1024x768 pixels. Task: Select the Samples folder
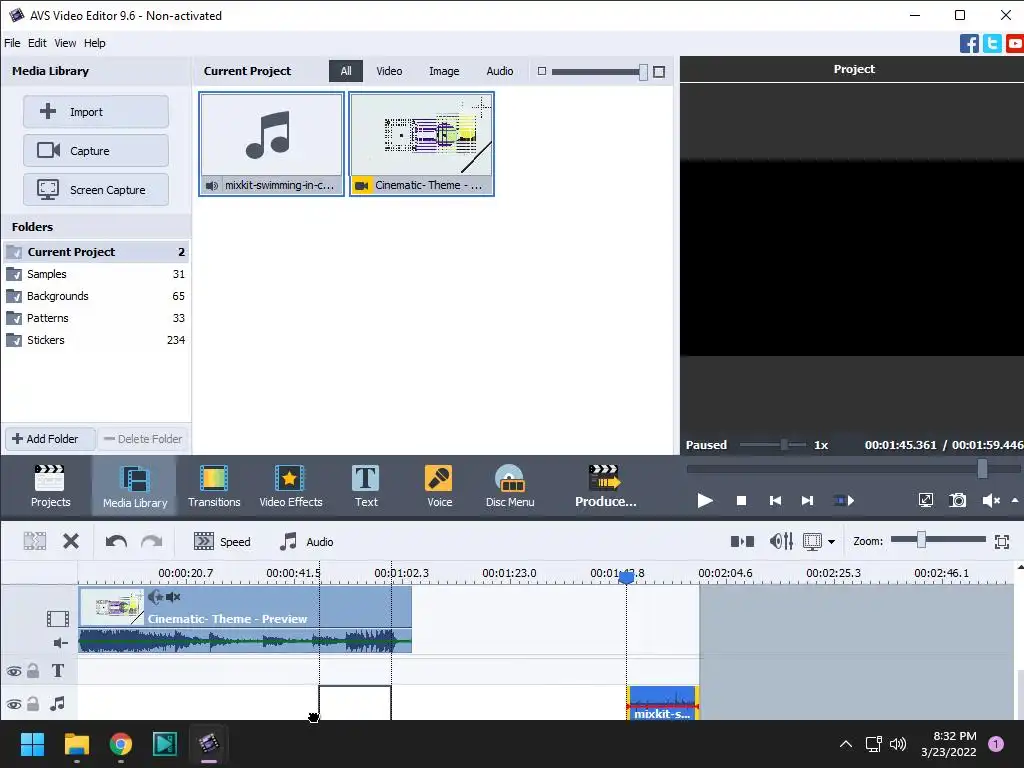[x=95, y=274]
